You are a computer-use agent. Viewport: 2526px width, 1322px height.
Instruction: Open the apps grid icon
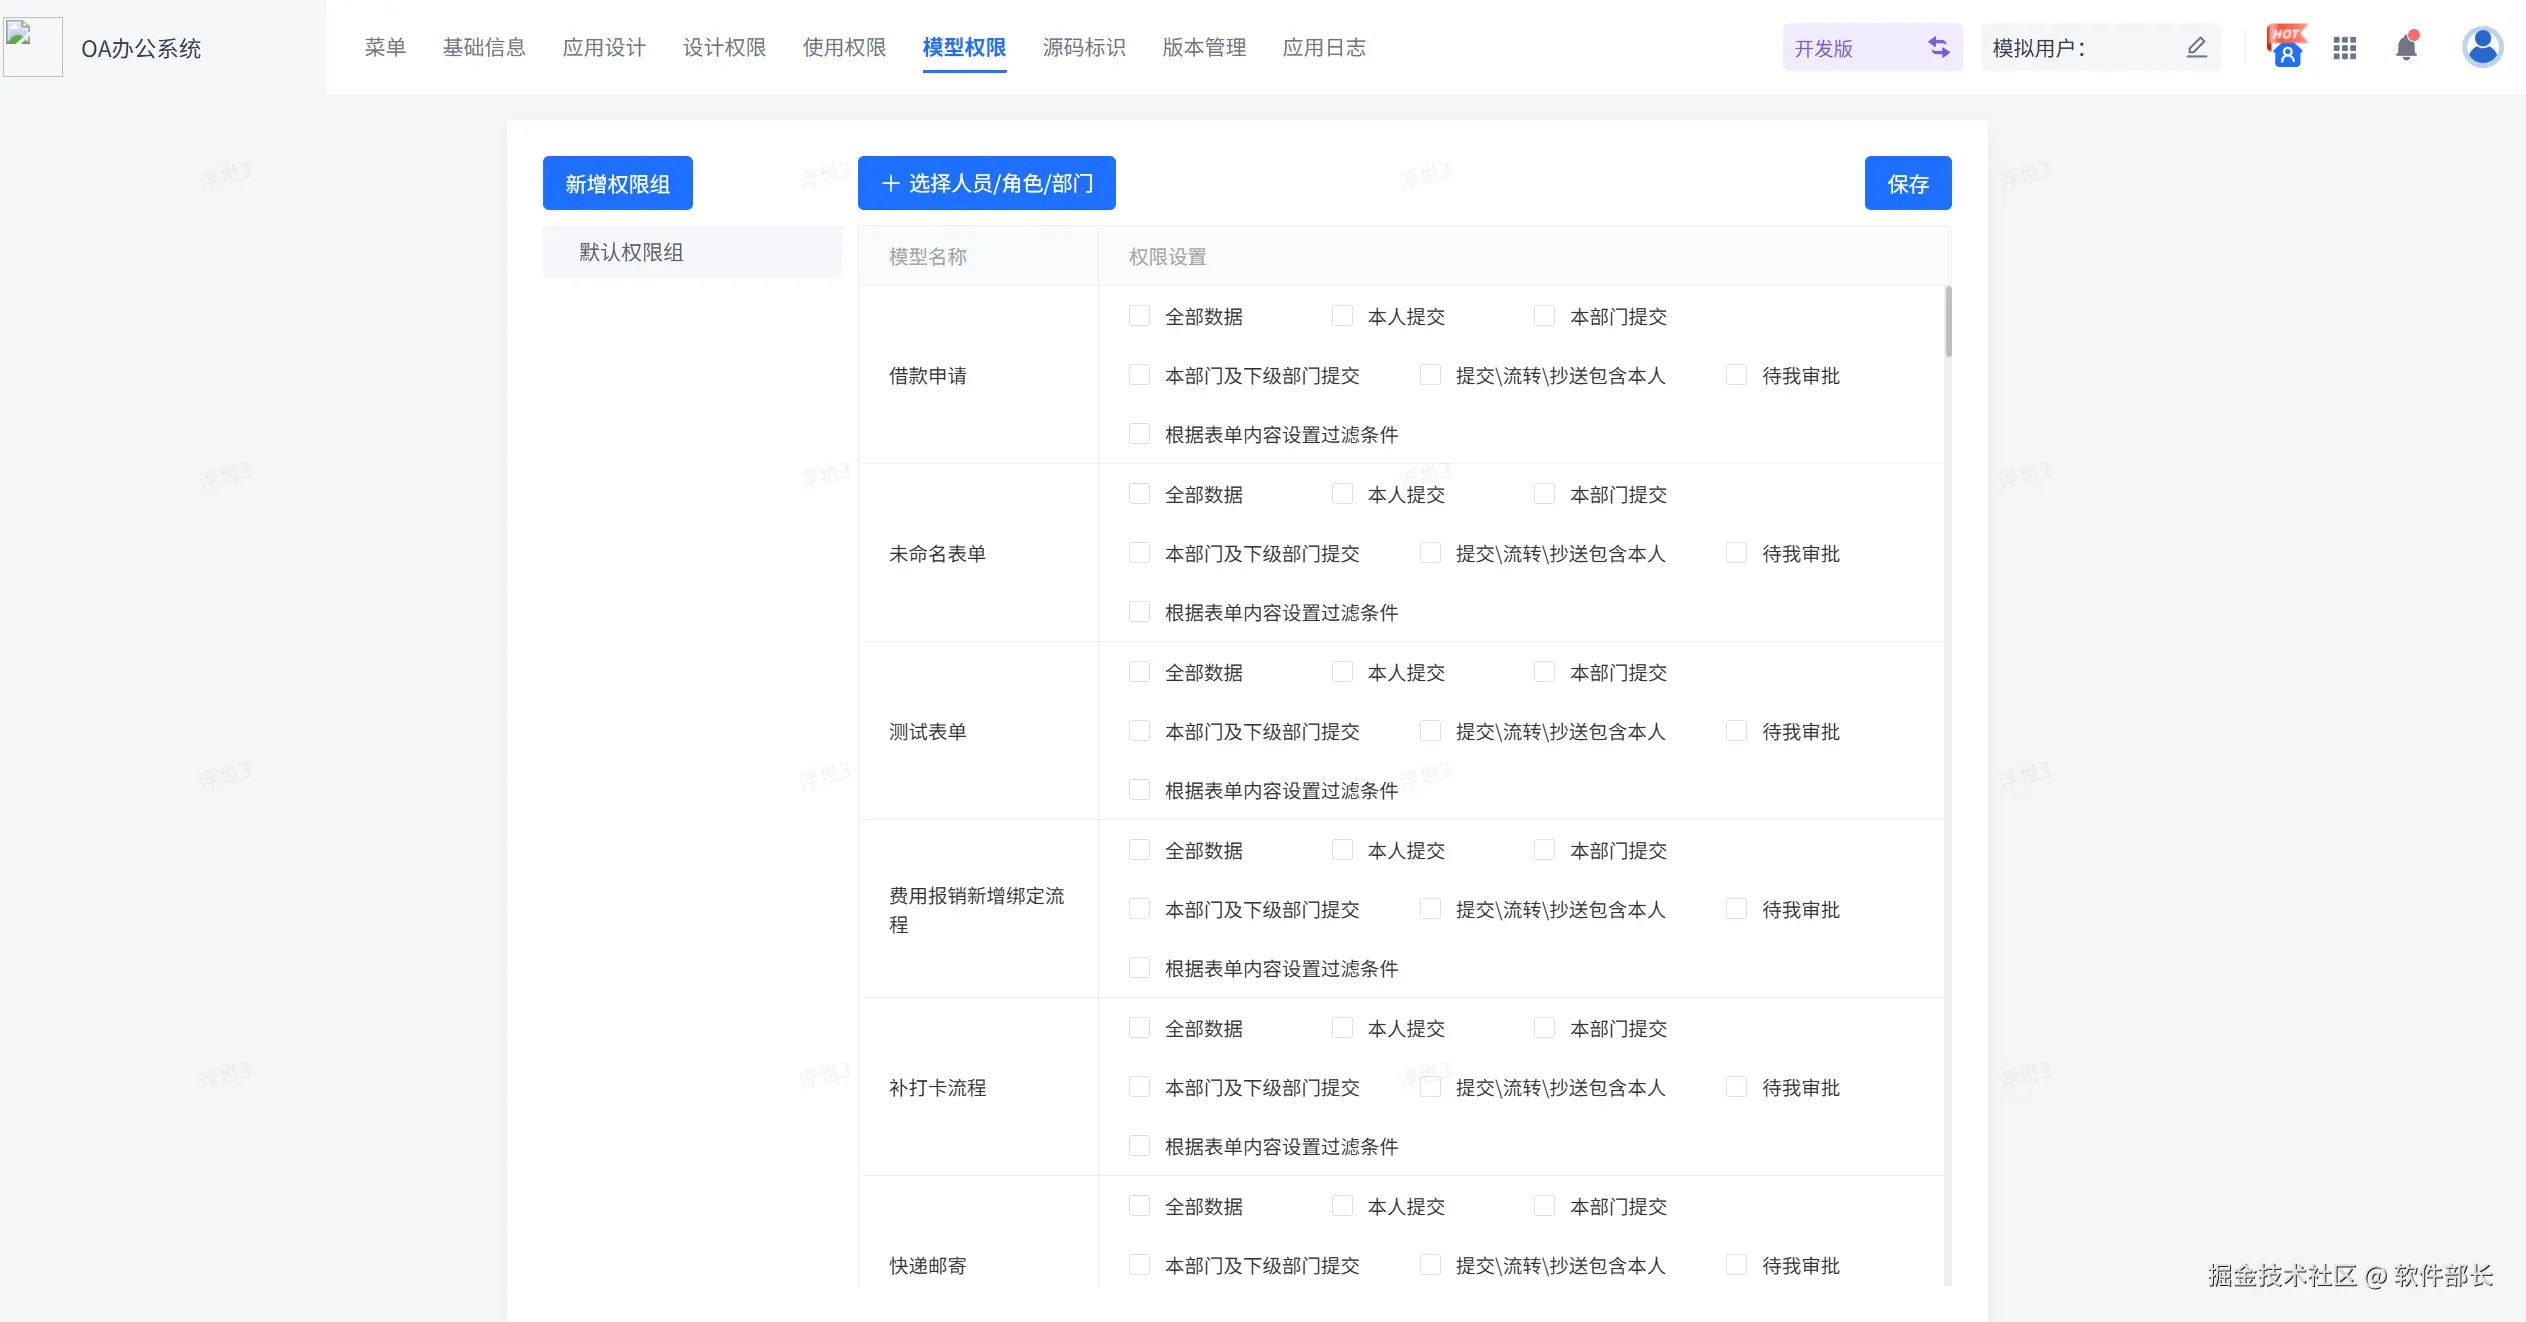coord(2345,48)
